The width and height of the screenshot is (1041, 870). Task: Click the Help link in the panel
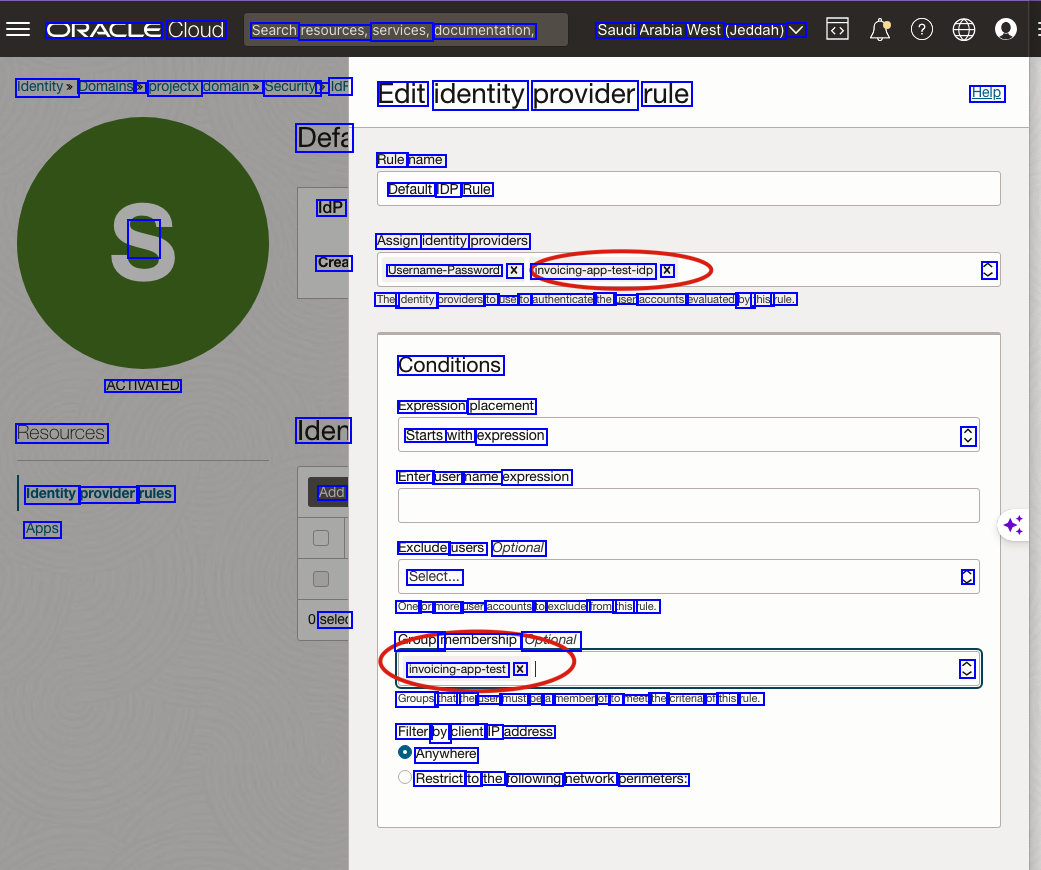(986, 93)
